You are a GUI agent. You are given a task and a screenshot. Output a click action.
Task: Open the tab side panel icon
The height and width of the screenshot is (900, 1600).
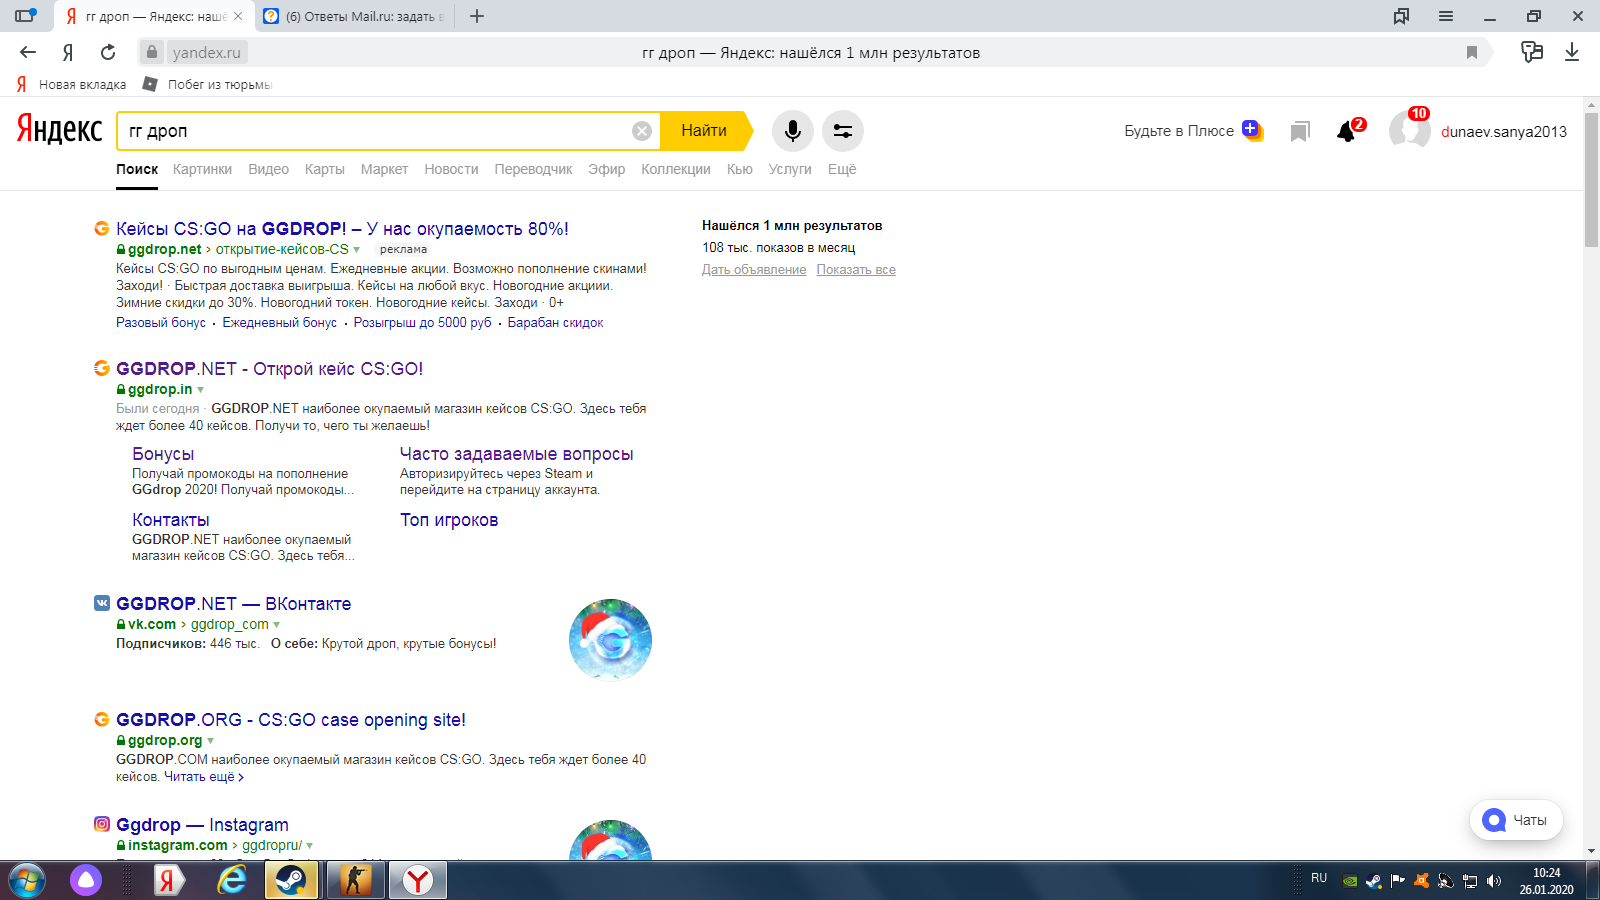tap(25, 16)
